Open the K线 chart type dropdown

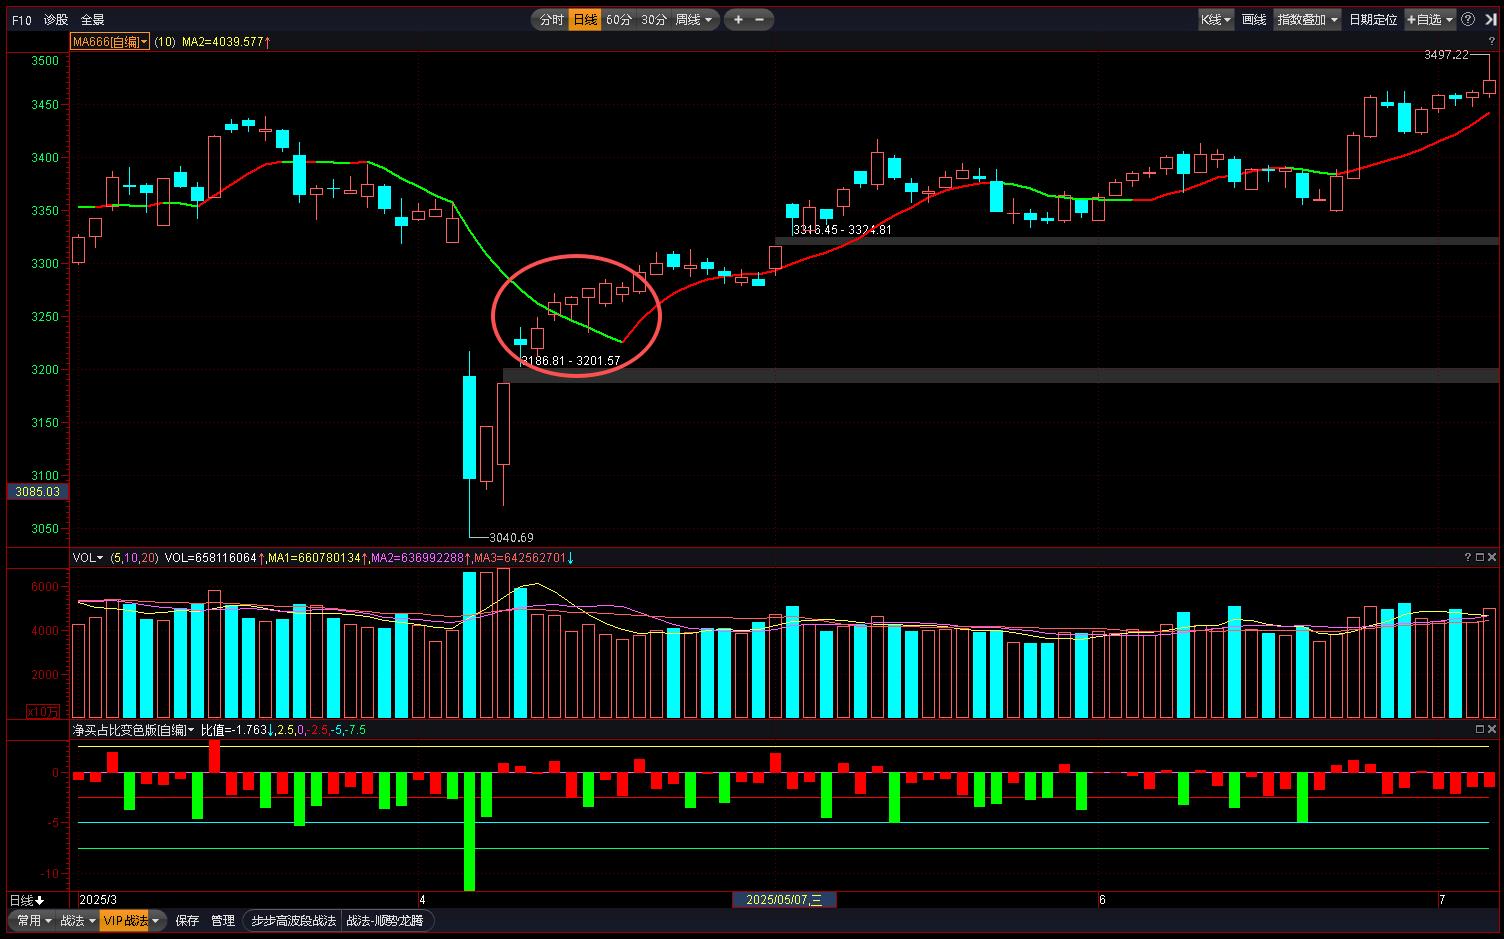click(x=1216, y=20)
